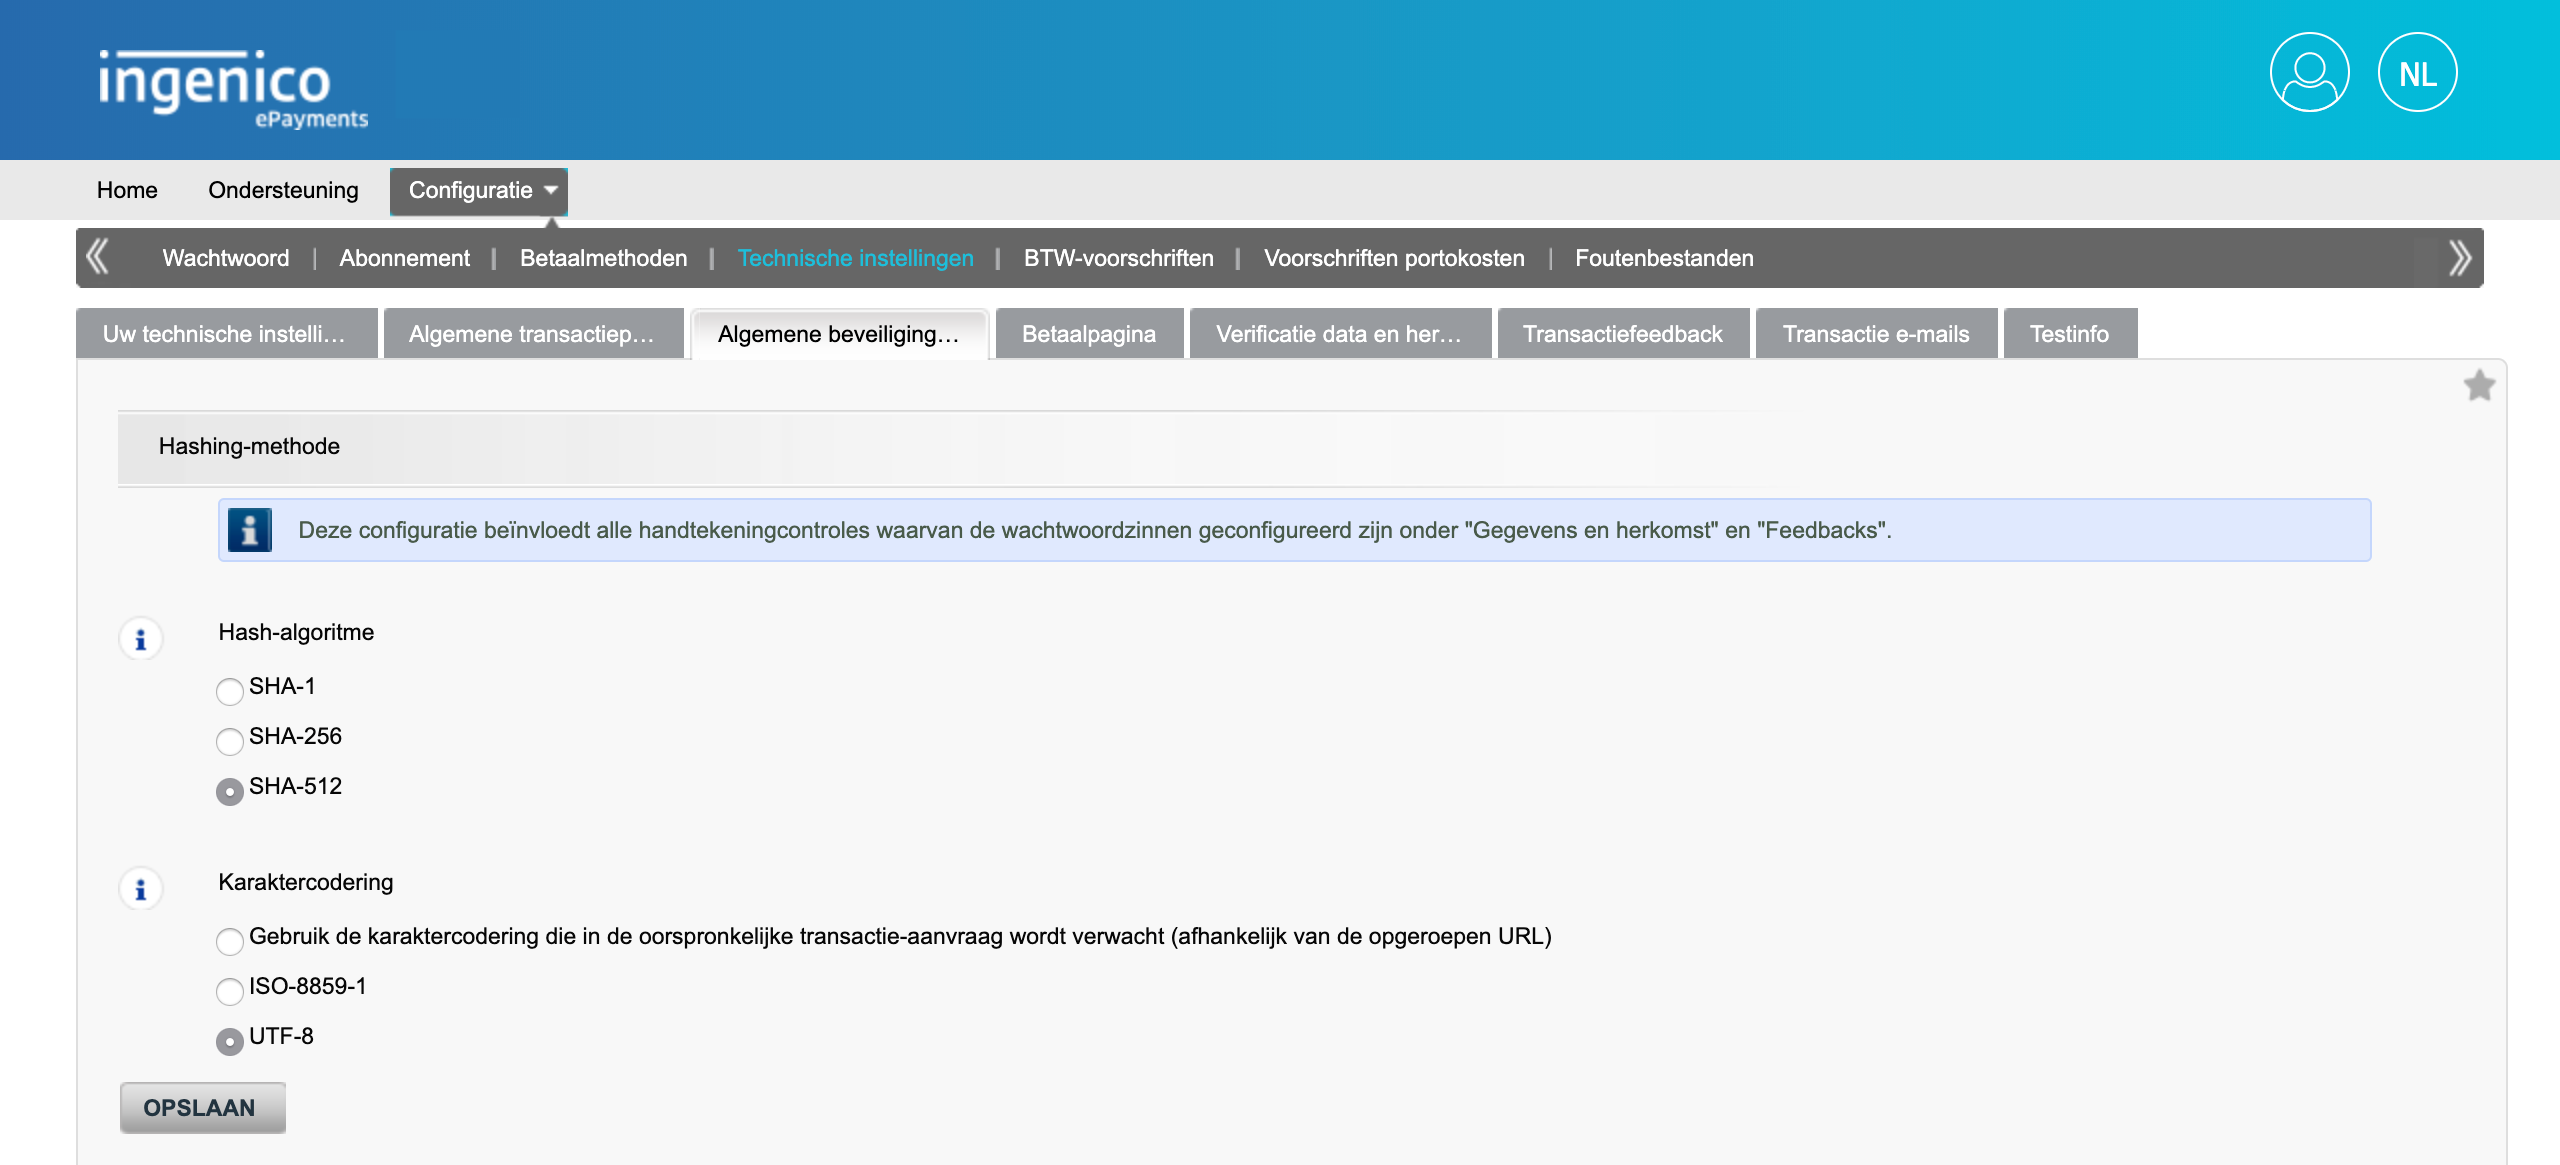2560x1165 pixels.
Task: Open the NL language selector
Action: pos(2417,72)
